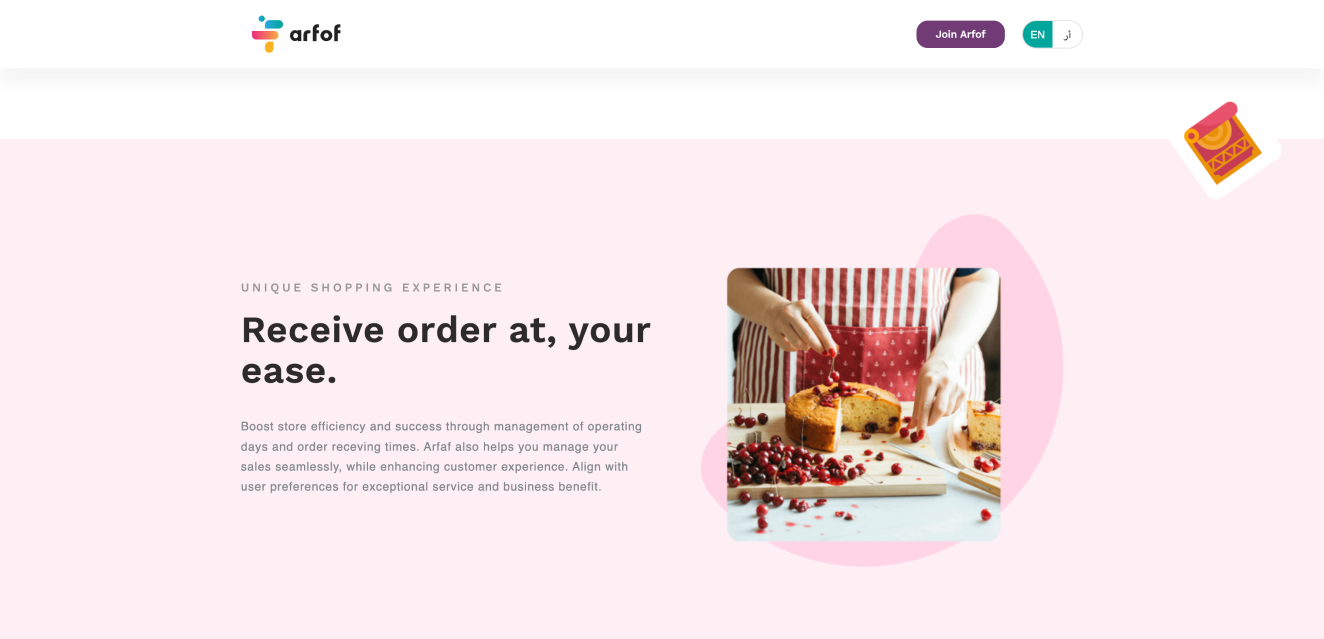Click the UNIQUE SHOPPING EXPERIENCE label
1324x639 pixels.
pos(372,288)
